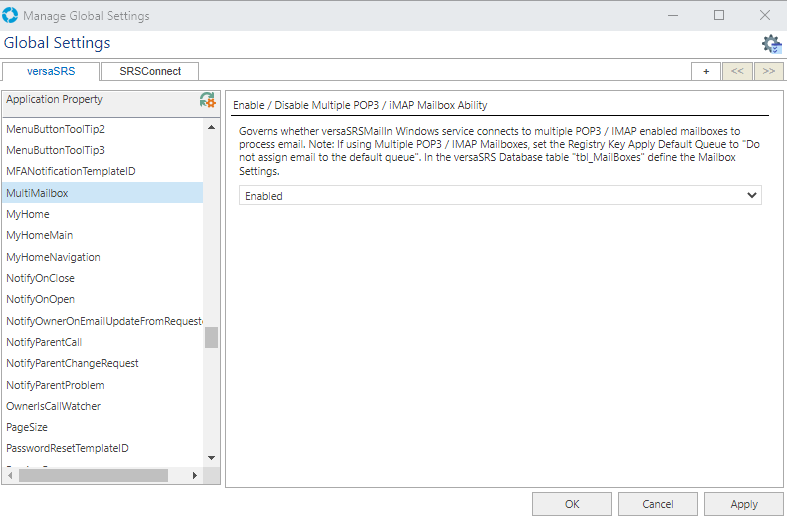Select MFANotificationTemplateID property
787x521 pixels.
[102, 171]
